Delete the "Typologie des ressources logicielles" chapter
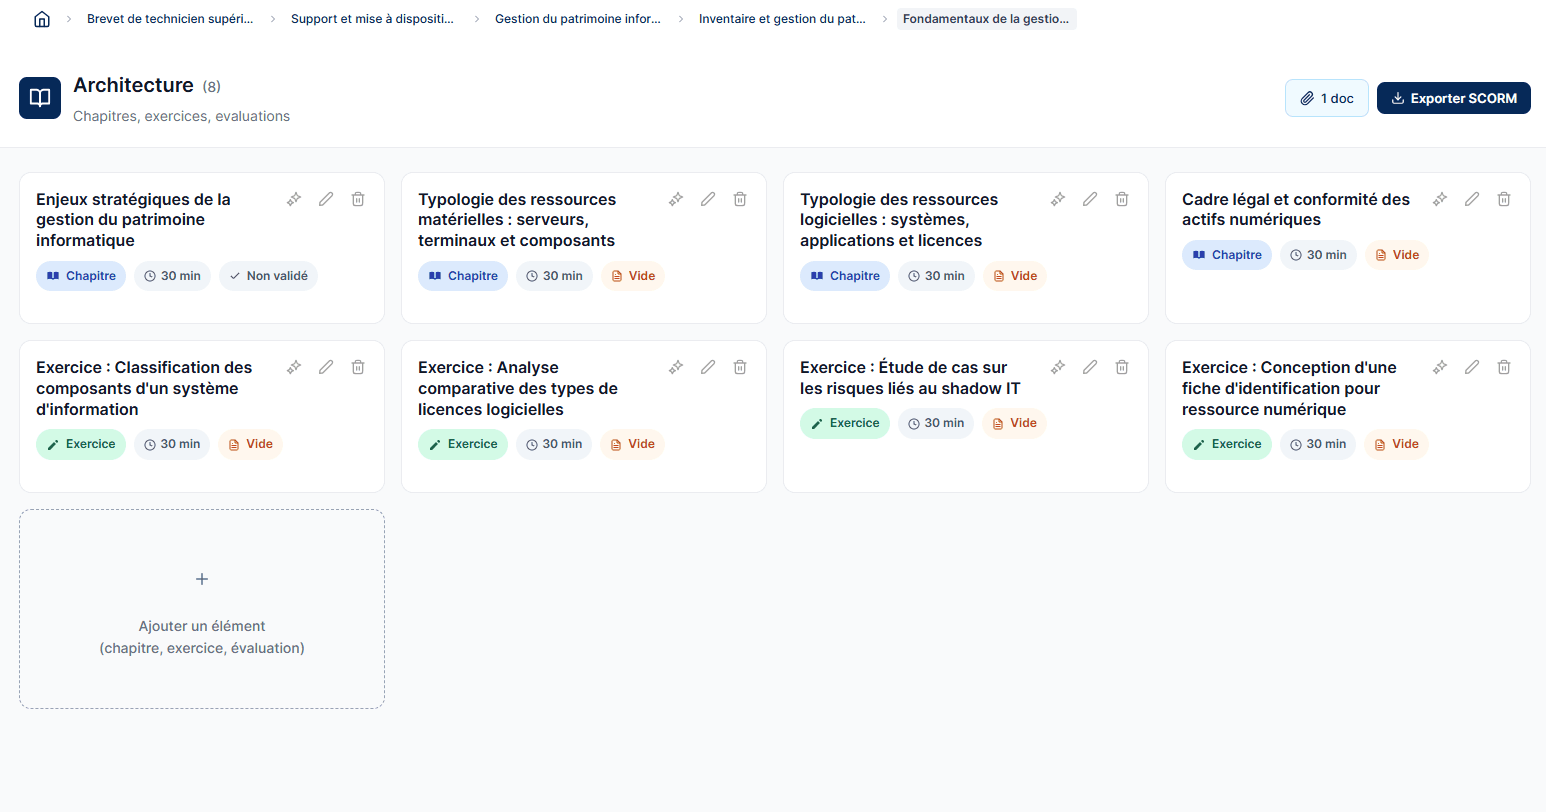This screenshot has width=1546, height=812. click(1122, 199)
